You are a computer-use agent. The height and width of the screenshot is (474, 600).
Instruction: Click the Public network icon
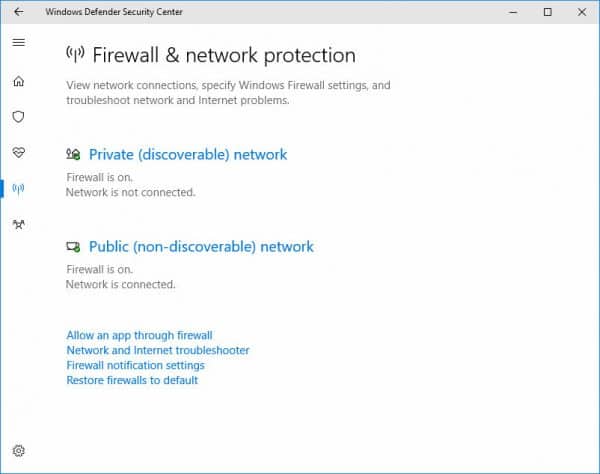pos(73,247)
